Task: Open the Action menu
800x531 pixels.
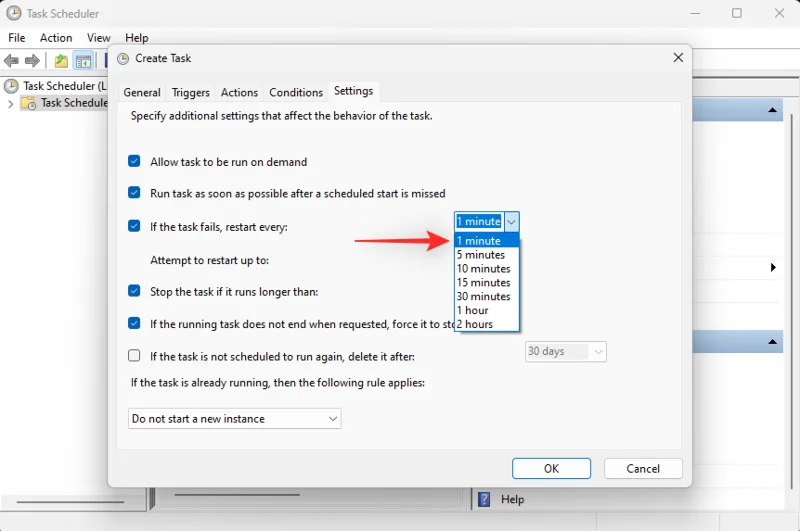Action: tap(56, 38)
